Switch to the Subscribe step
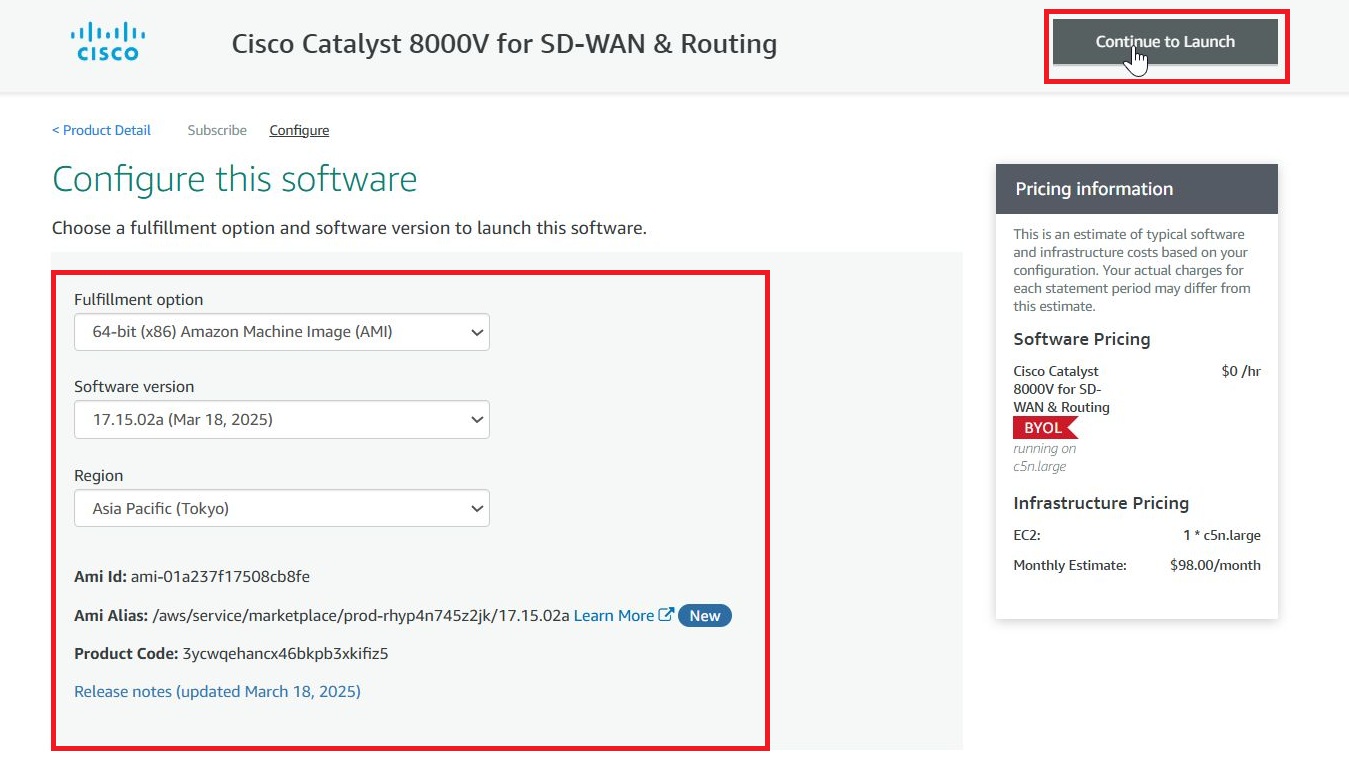The width and height of the screenshot is (1349, 779). (216, 130)
